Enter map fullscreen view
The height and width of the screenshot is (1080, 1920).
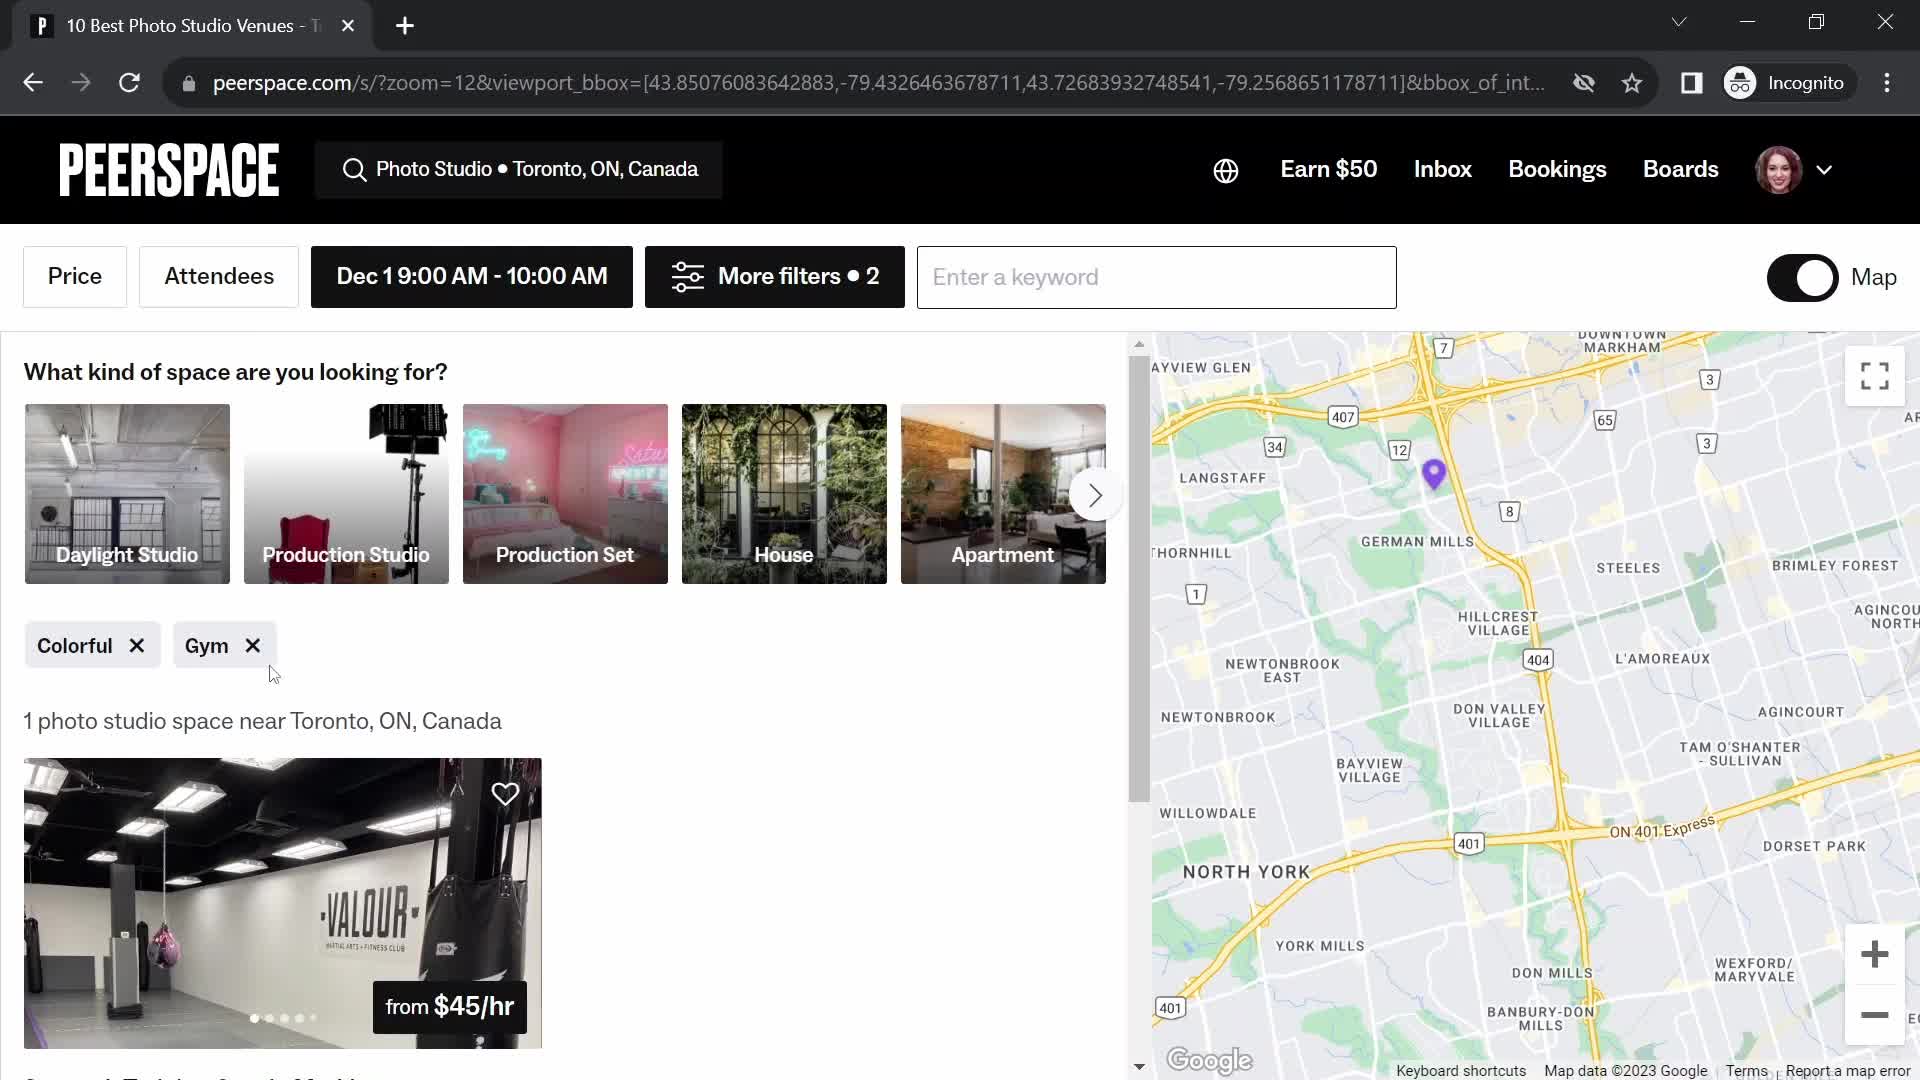(1874, 376)
